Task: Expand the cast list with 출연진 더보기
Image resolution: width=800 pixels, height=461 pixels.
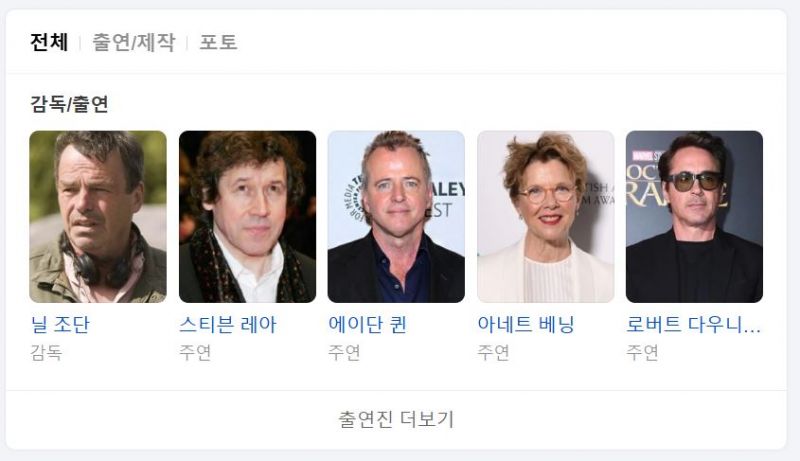Action: [396, 420]
